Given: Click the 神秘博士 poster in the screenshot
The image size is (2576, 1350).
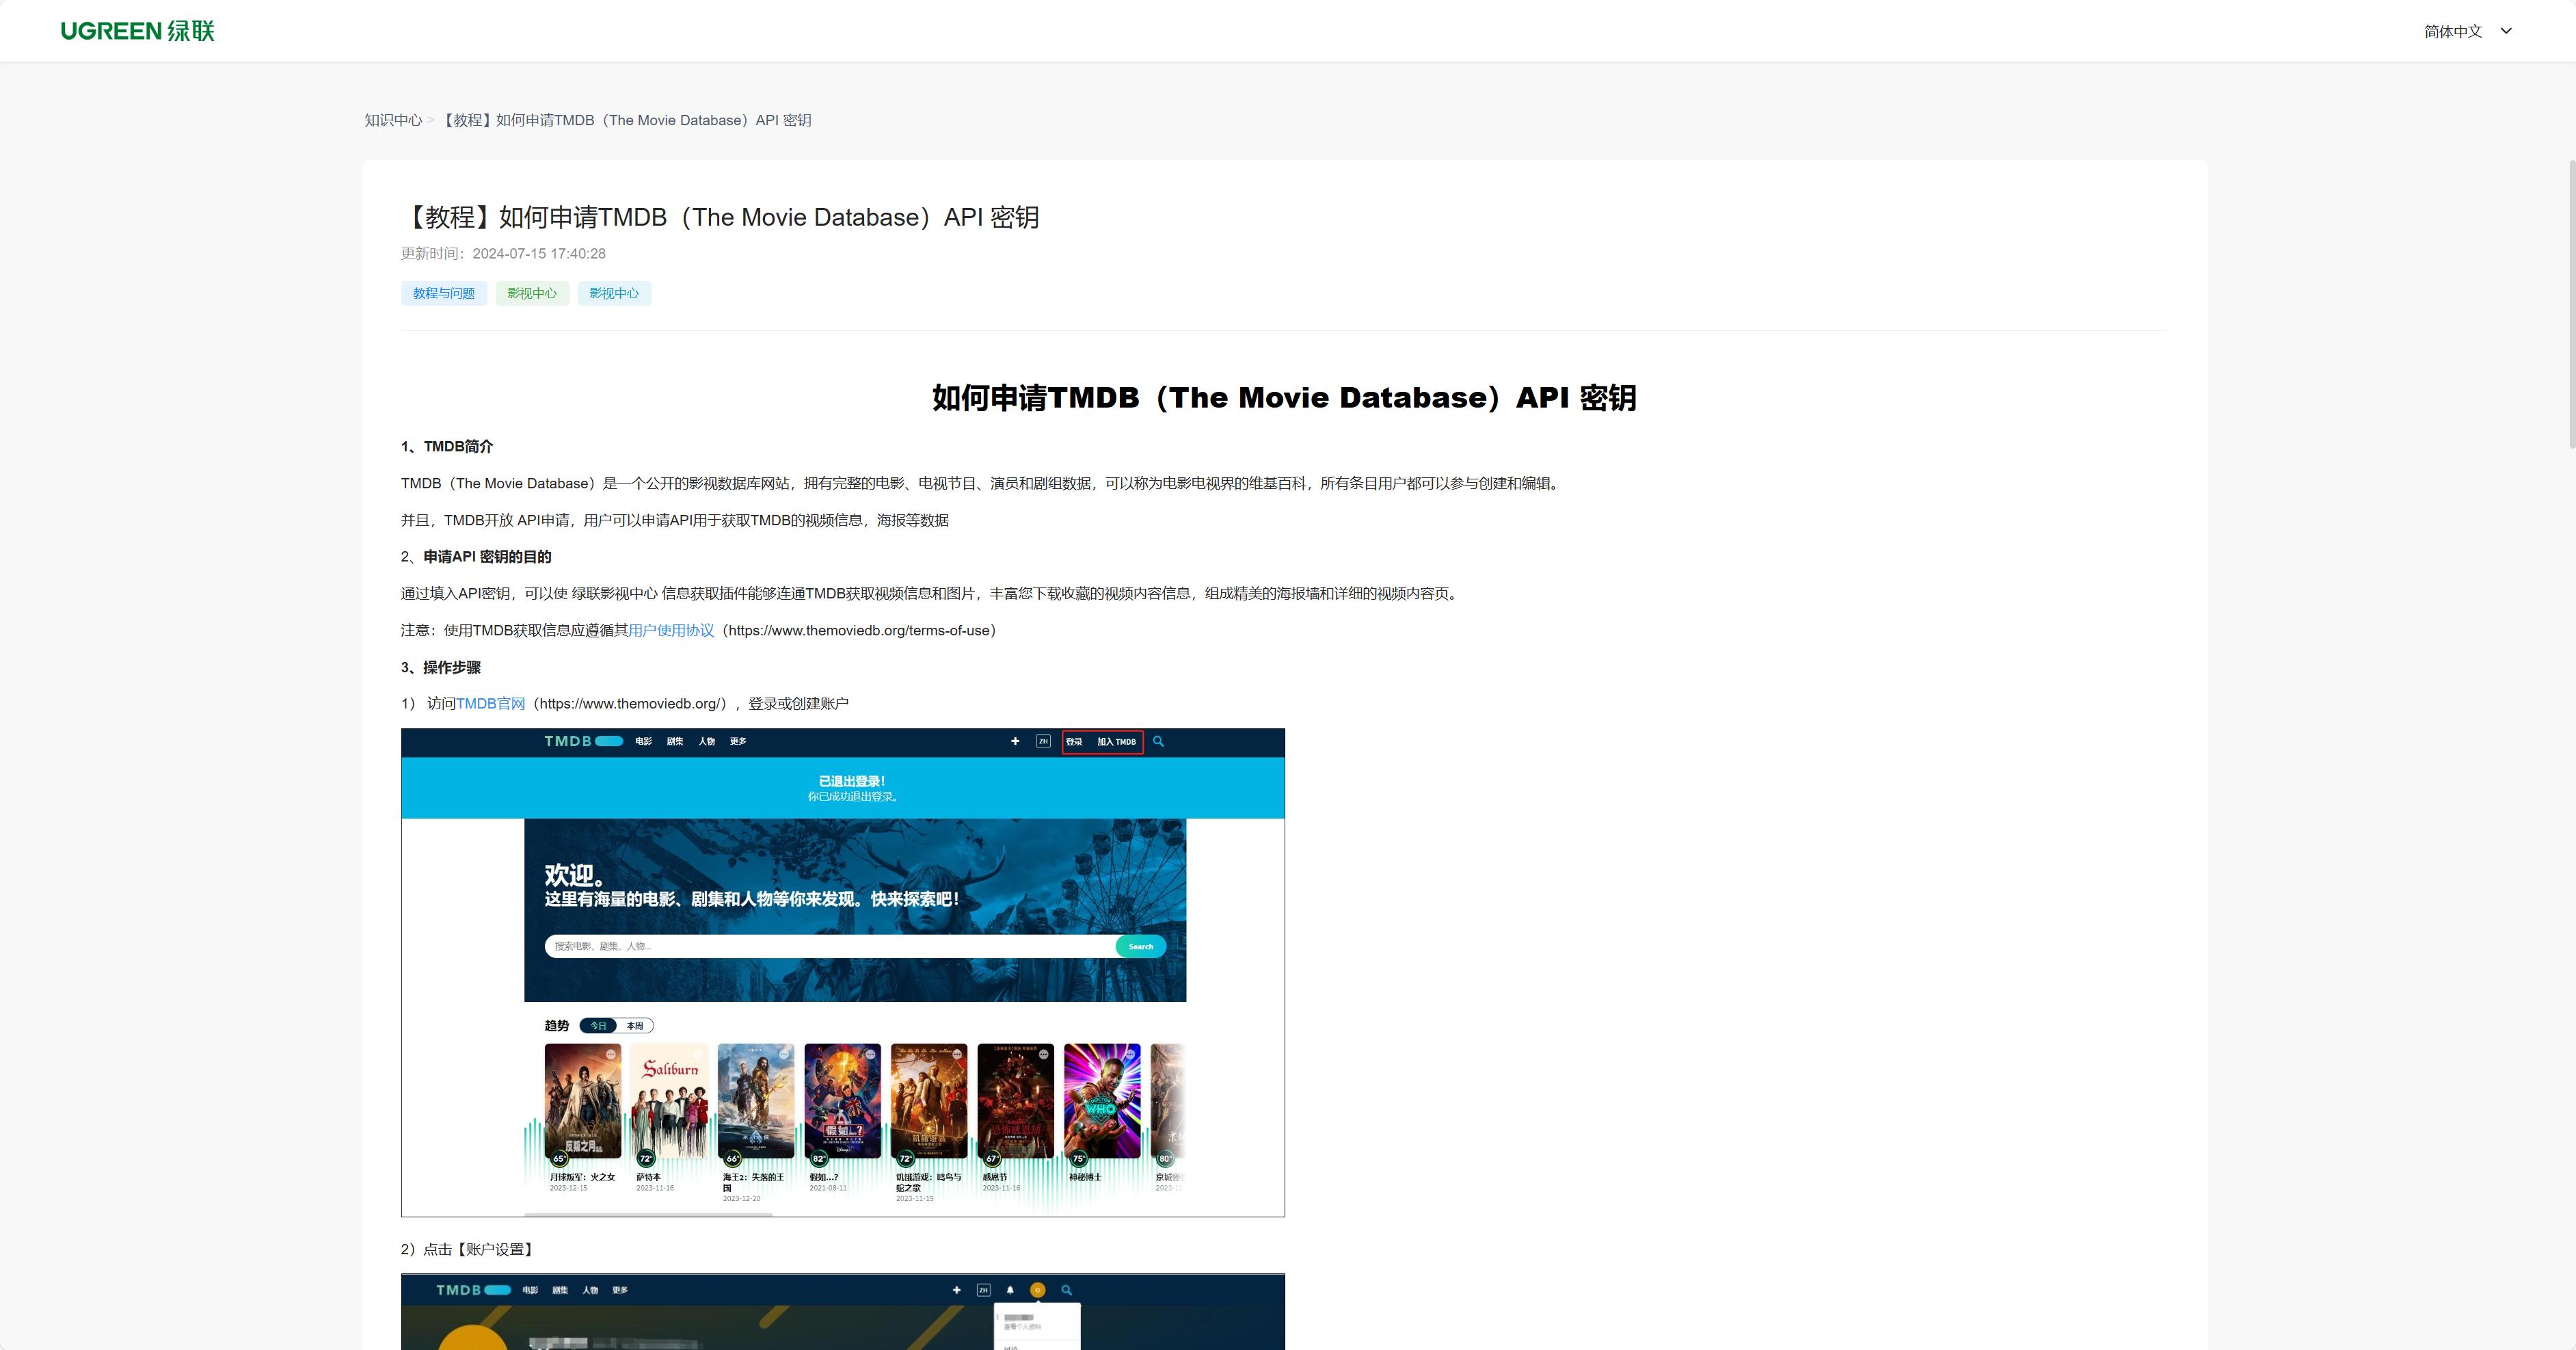Looking at the screenshot, I should [x=1102, y=1101].
